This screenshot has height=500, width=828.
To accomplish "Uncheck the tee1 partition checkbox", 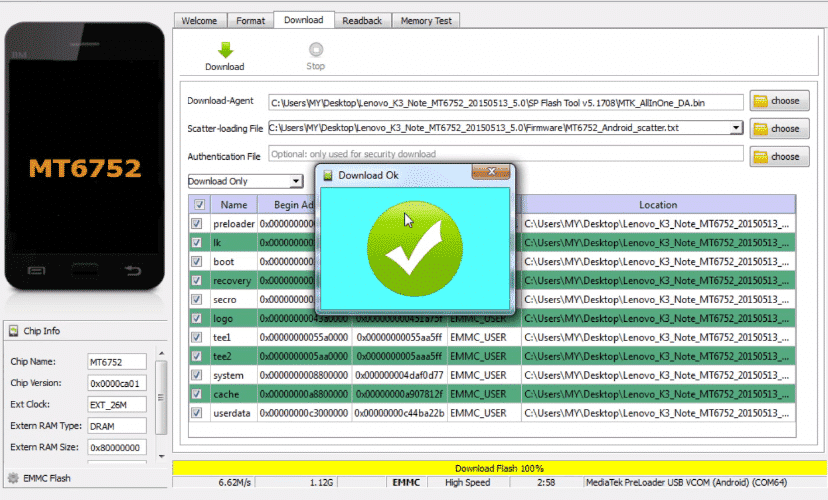I will [196, 337].
